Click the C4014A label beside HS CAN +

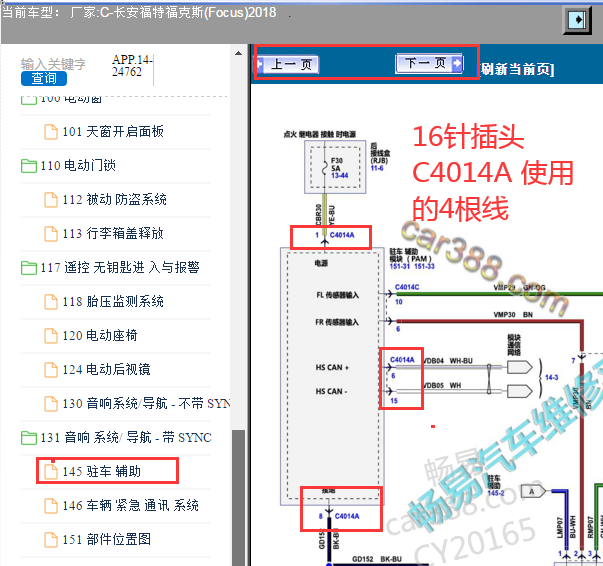[402, 360]
